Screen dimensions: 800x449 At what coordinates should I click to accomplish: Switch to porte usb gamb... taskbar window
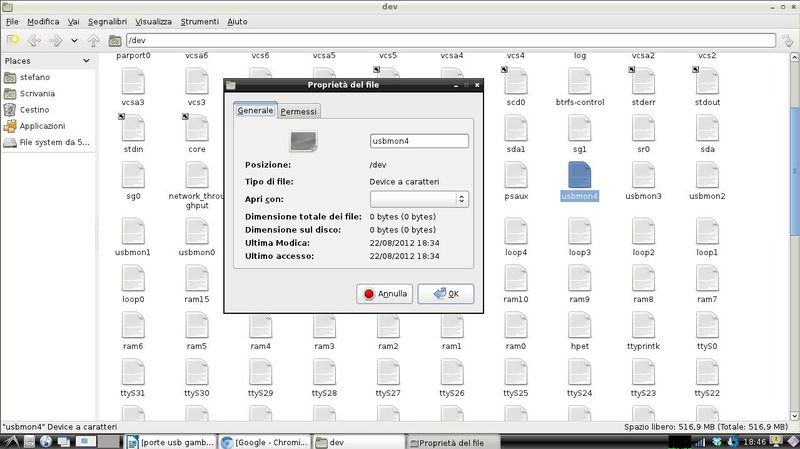(170, 442)
